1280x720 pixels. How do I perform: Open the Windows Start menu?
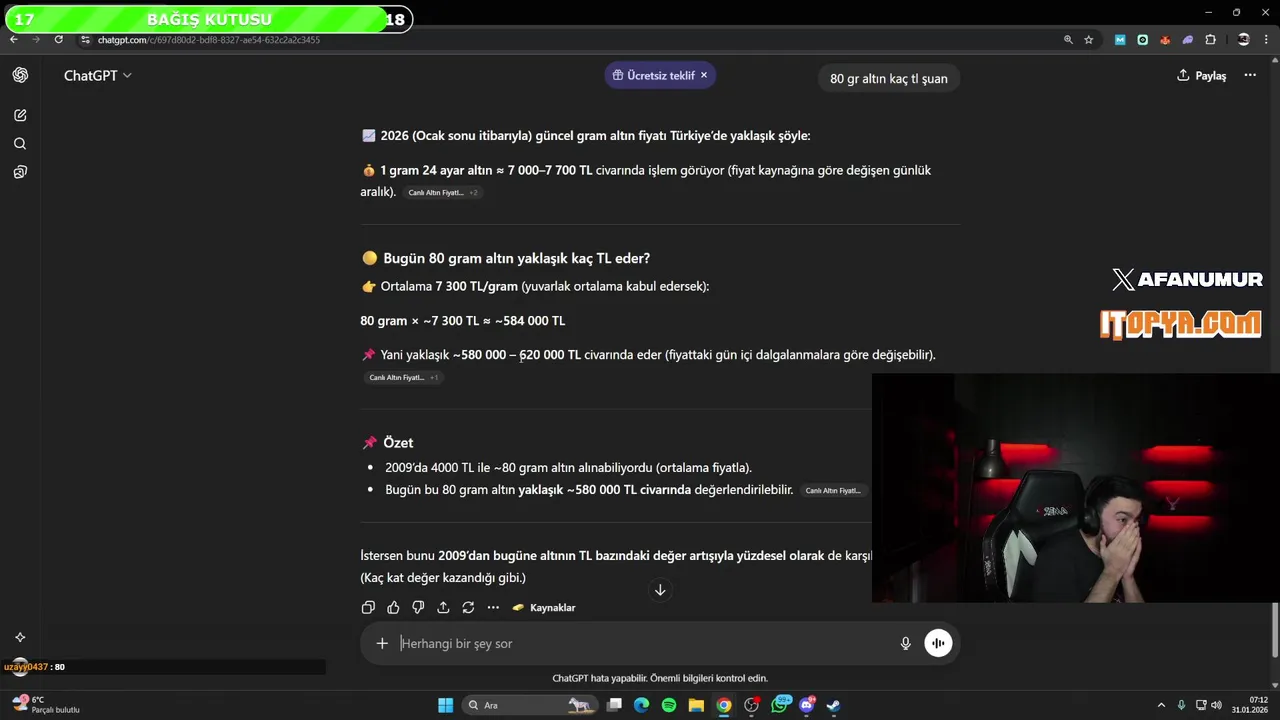[x=446, y=705]
